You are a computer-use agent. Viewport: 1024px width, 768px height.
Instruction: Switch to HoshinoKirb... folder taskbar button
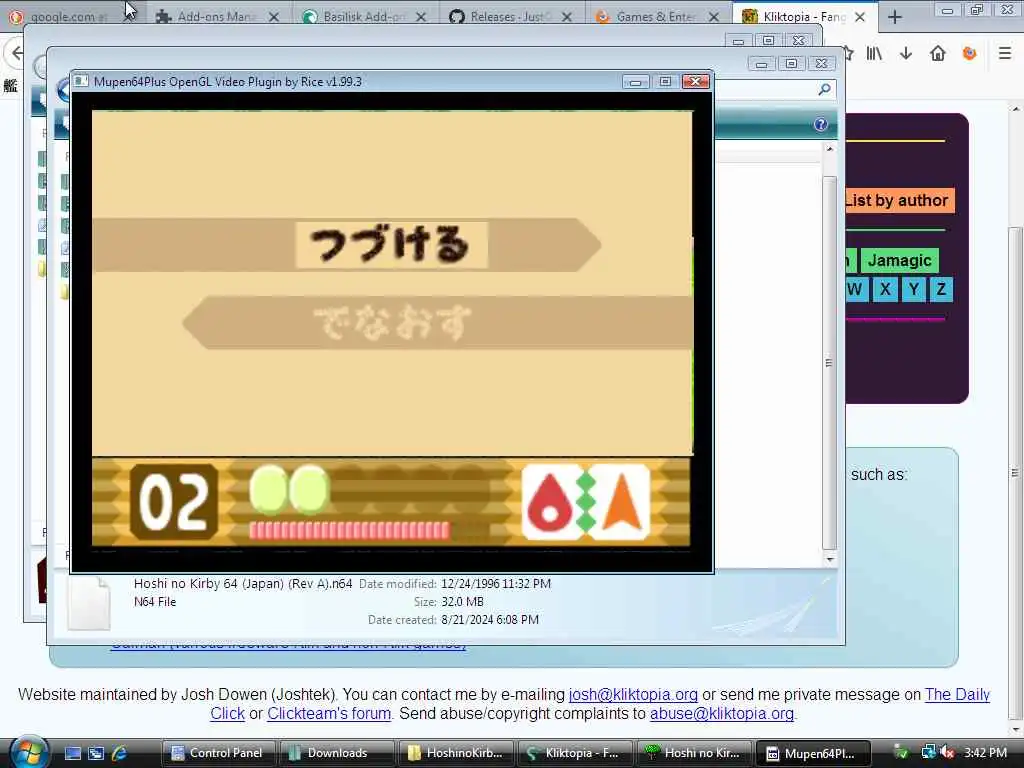coord(456,753)
